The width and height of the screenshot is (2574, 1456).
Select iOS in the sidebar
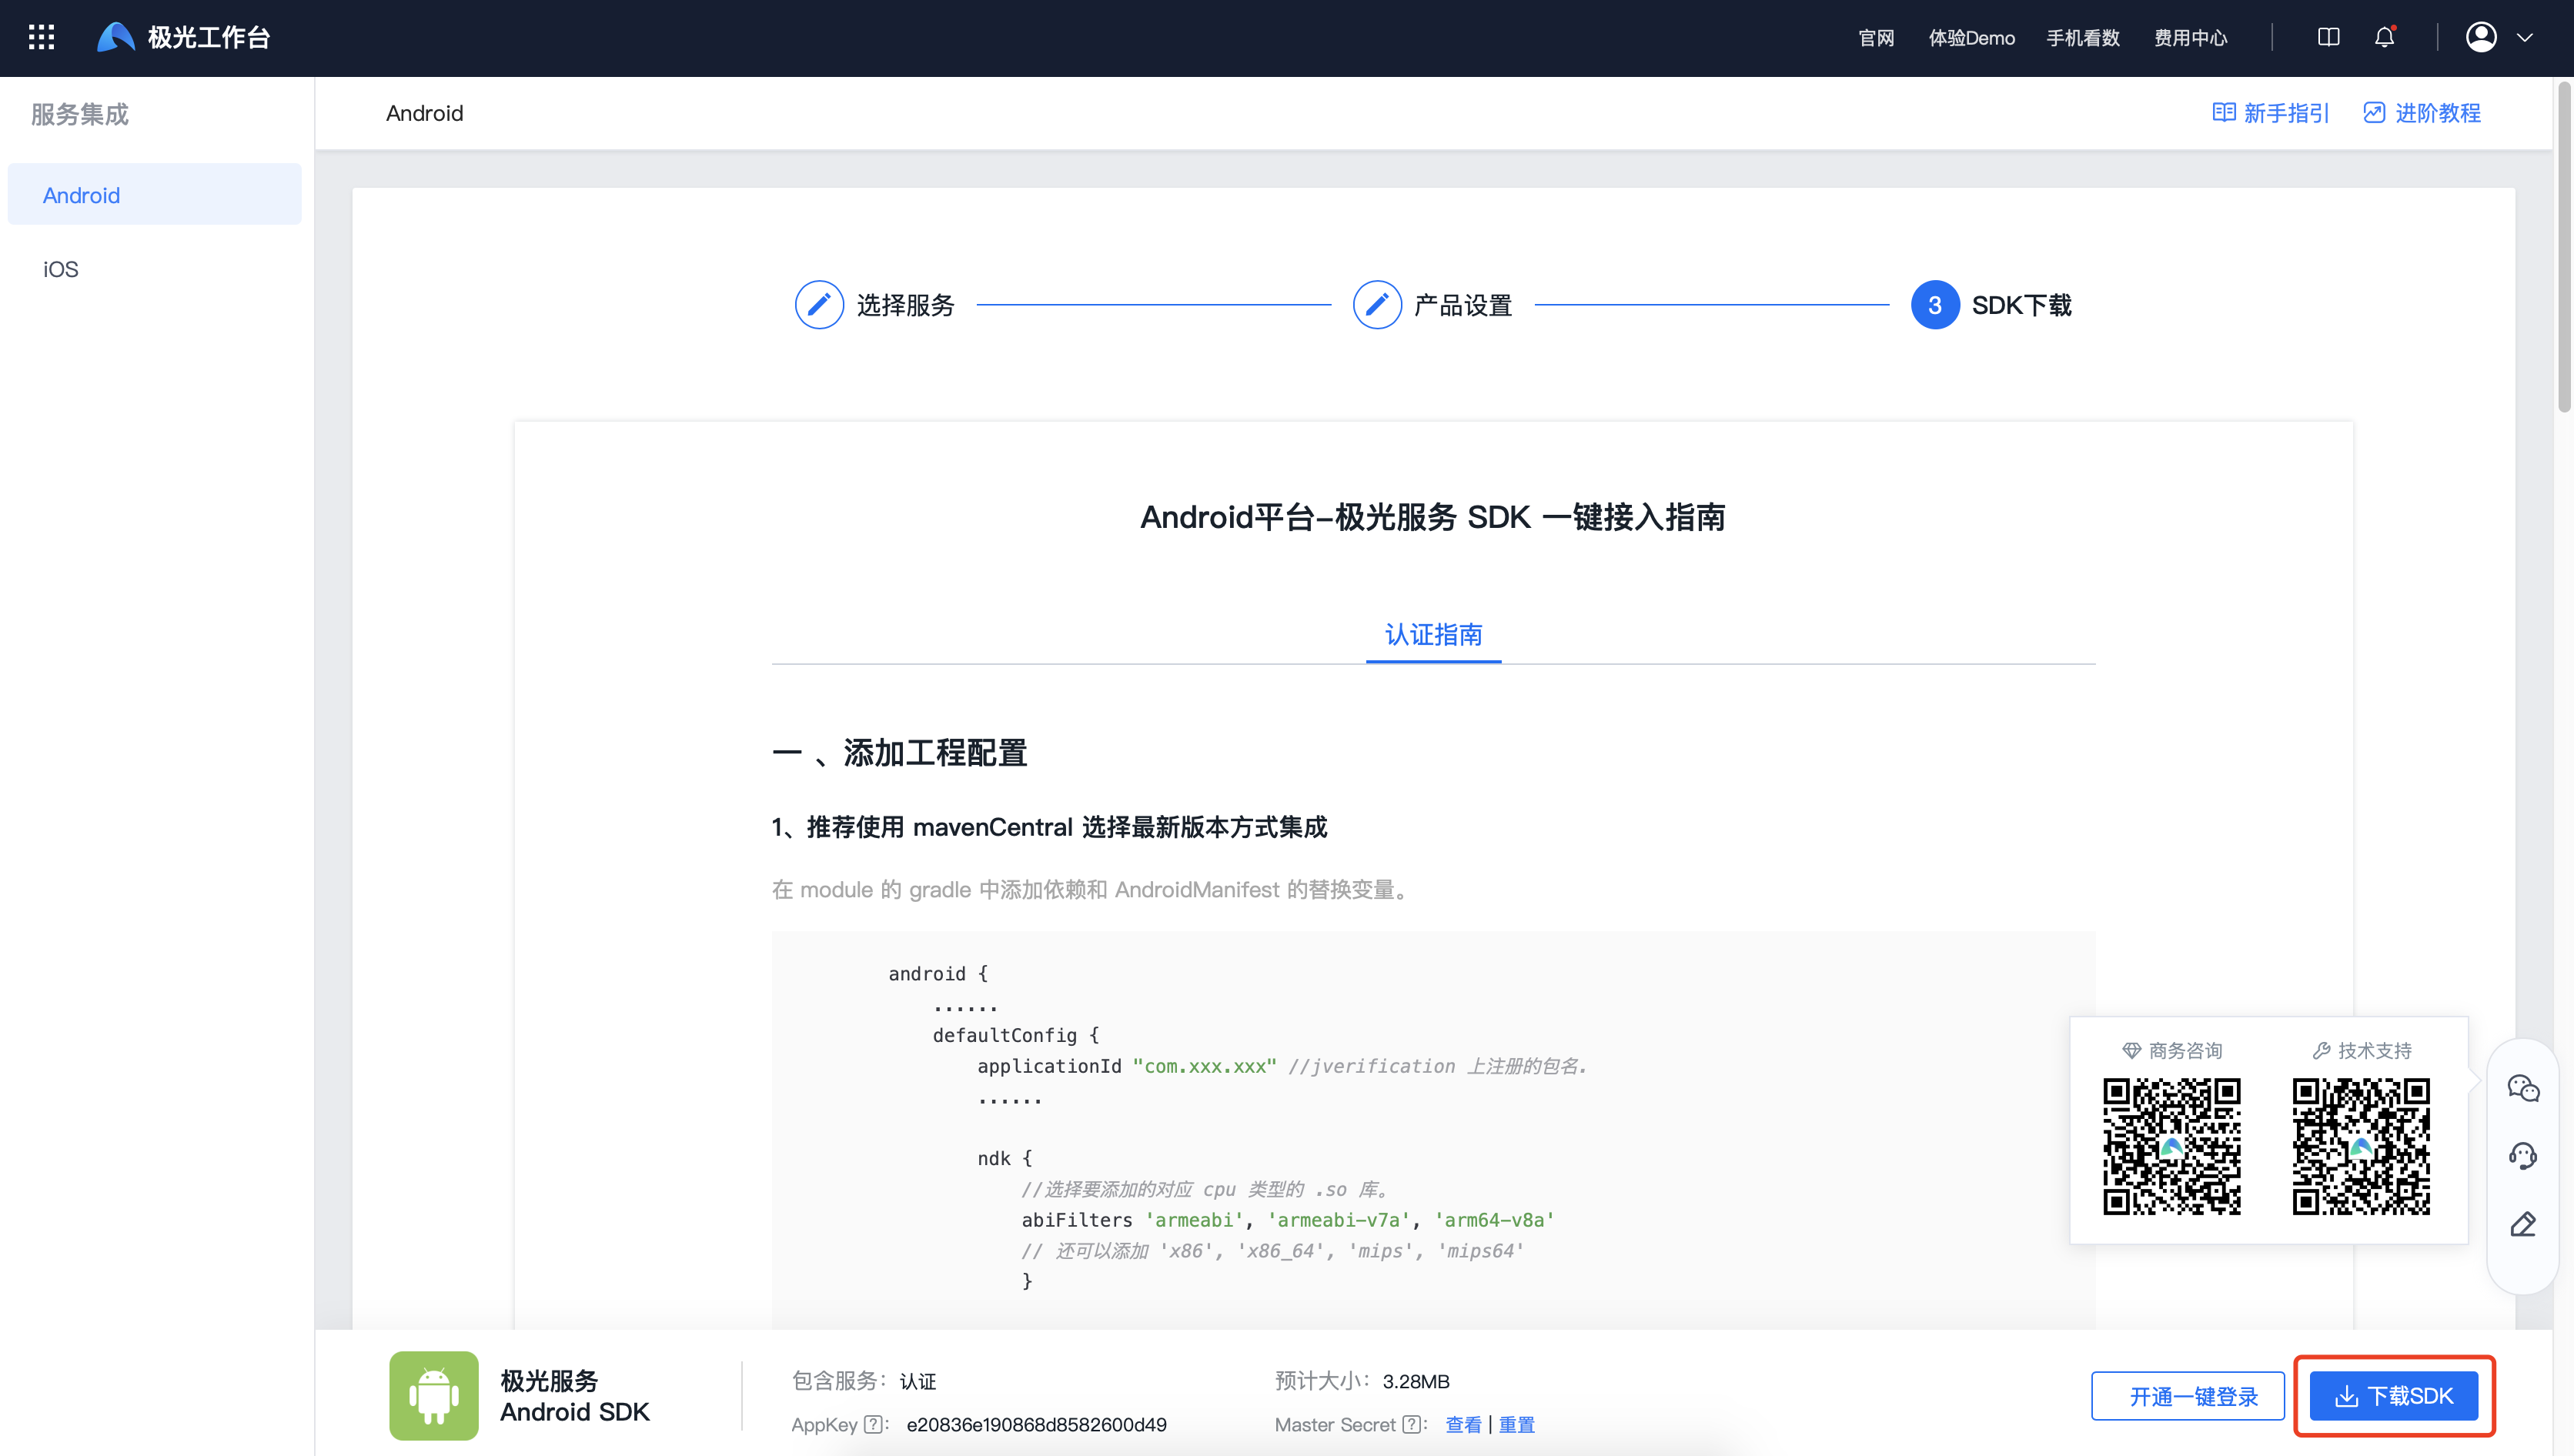(x=154, y=269)
